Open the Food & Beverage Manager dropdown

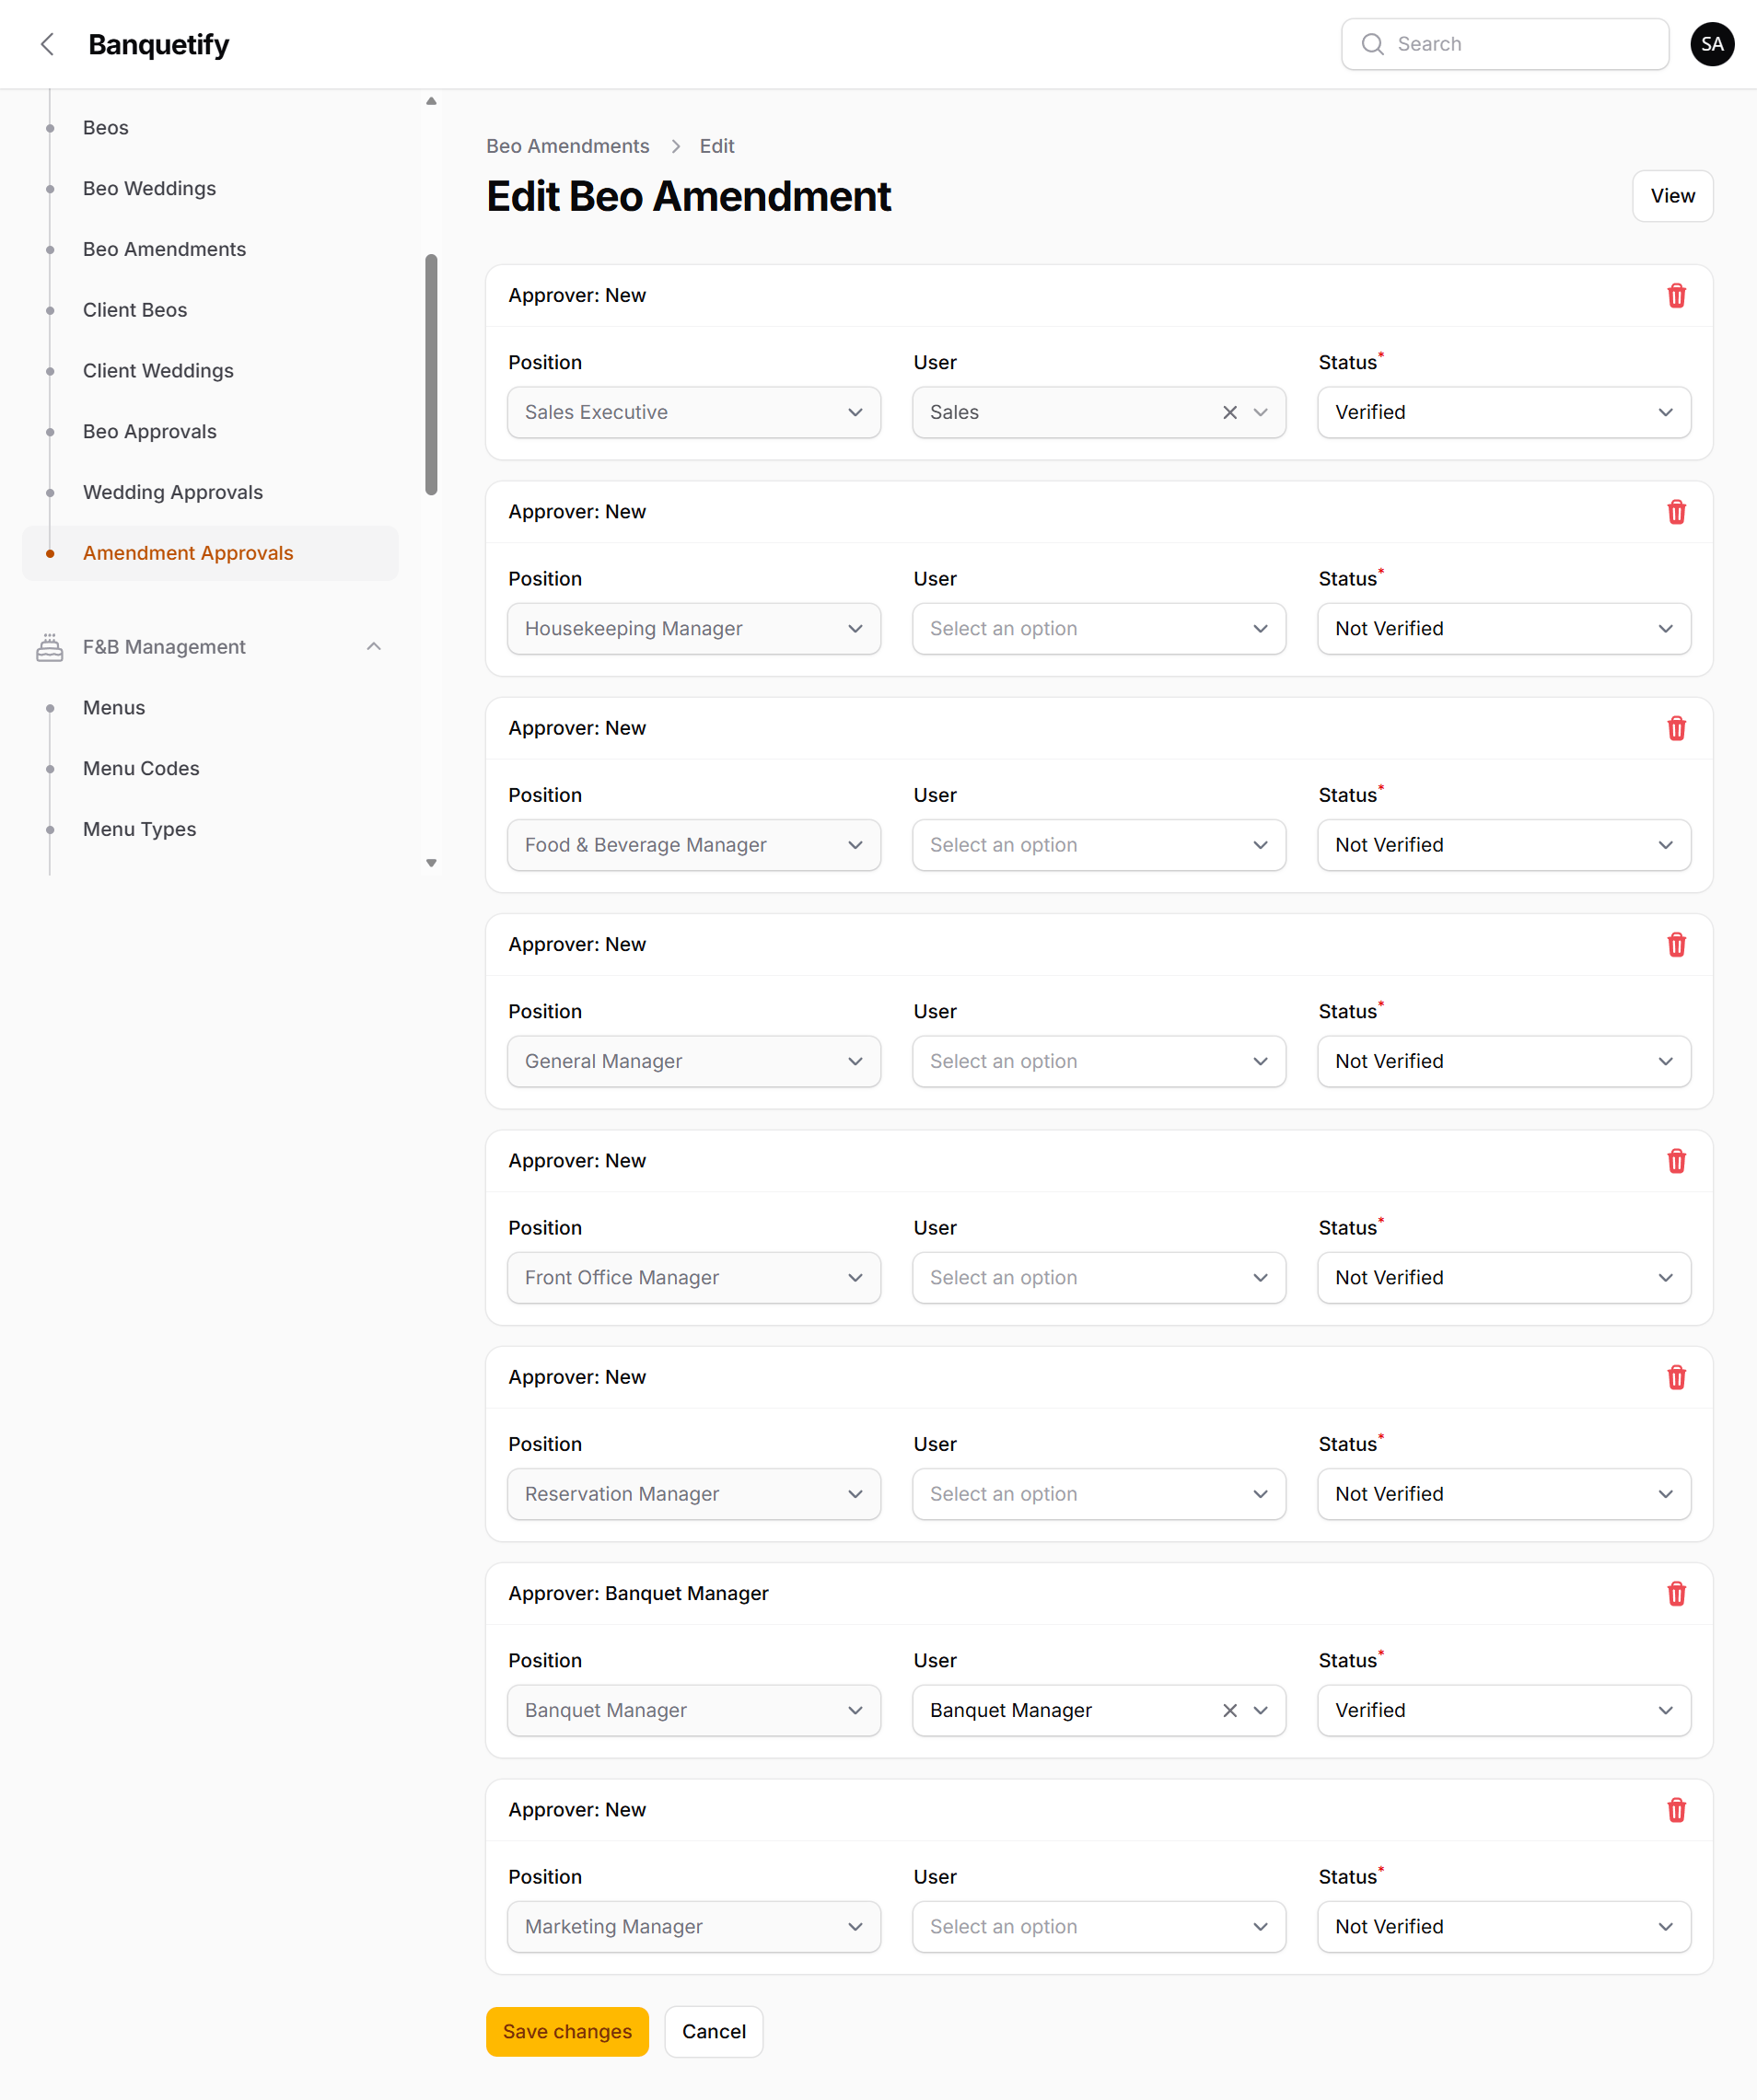tap(693, 845)
